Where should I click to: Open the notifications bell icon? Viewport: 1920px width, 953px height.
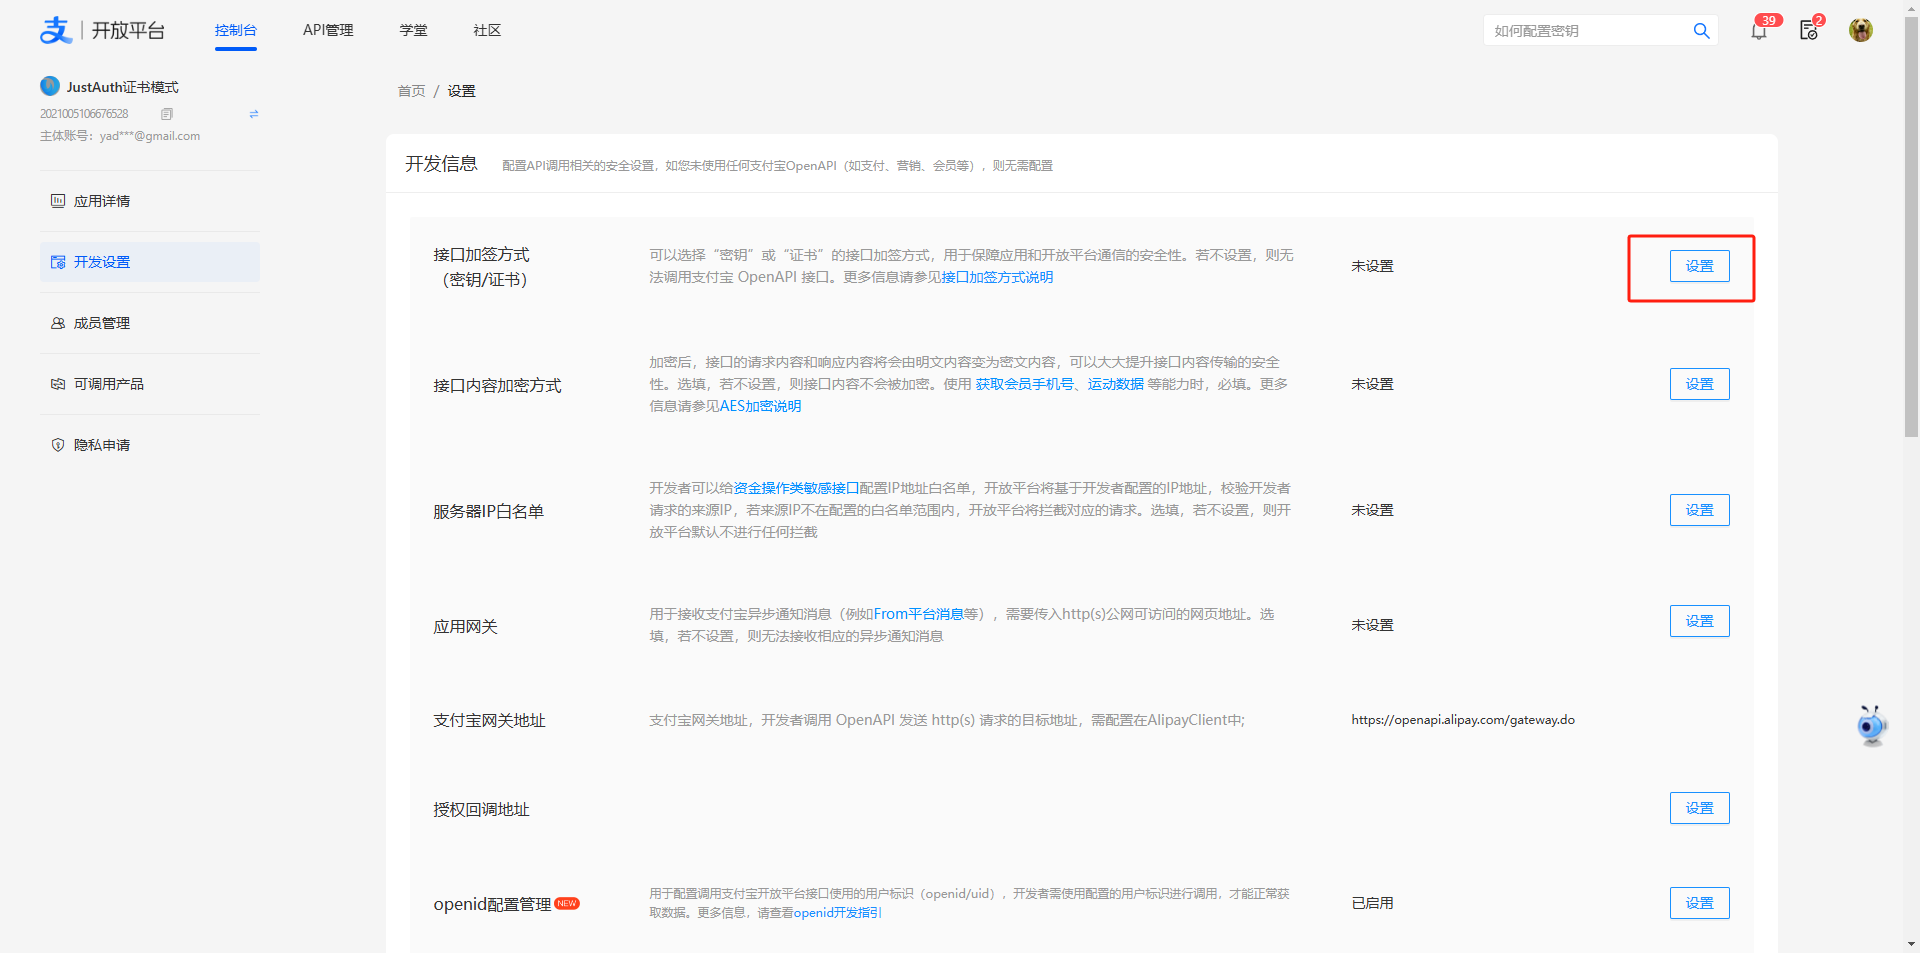[1759, 31]
